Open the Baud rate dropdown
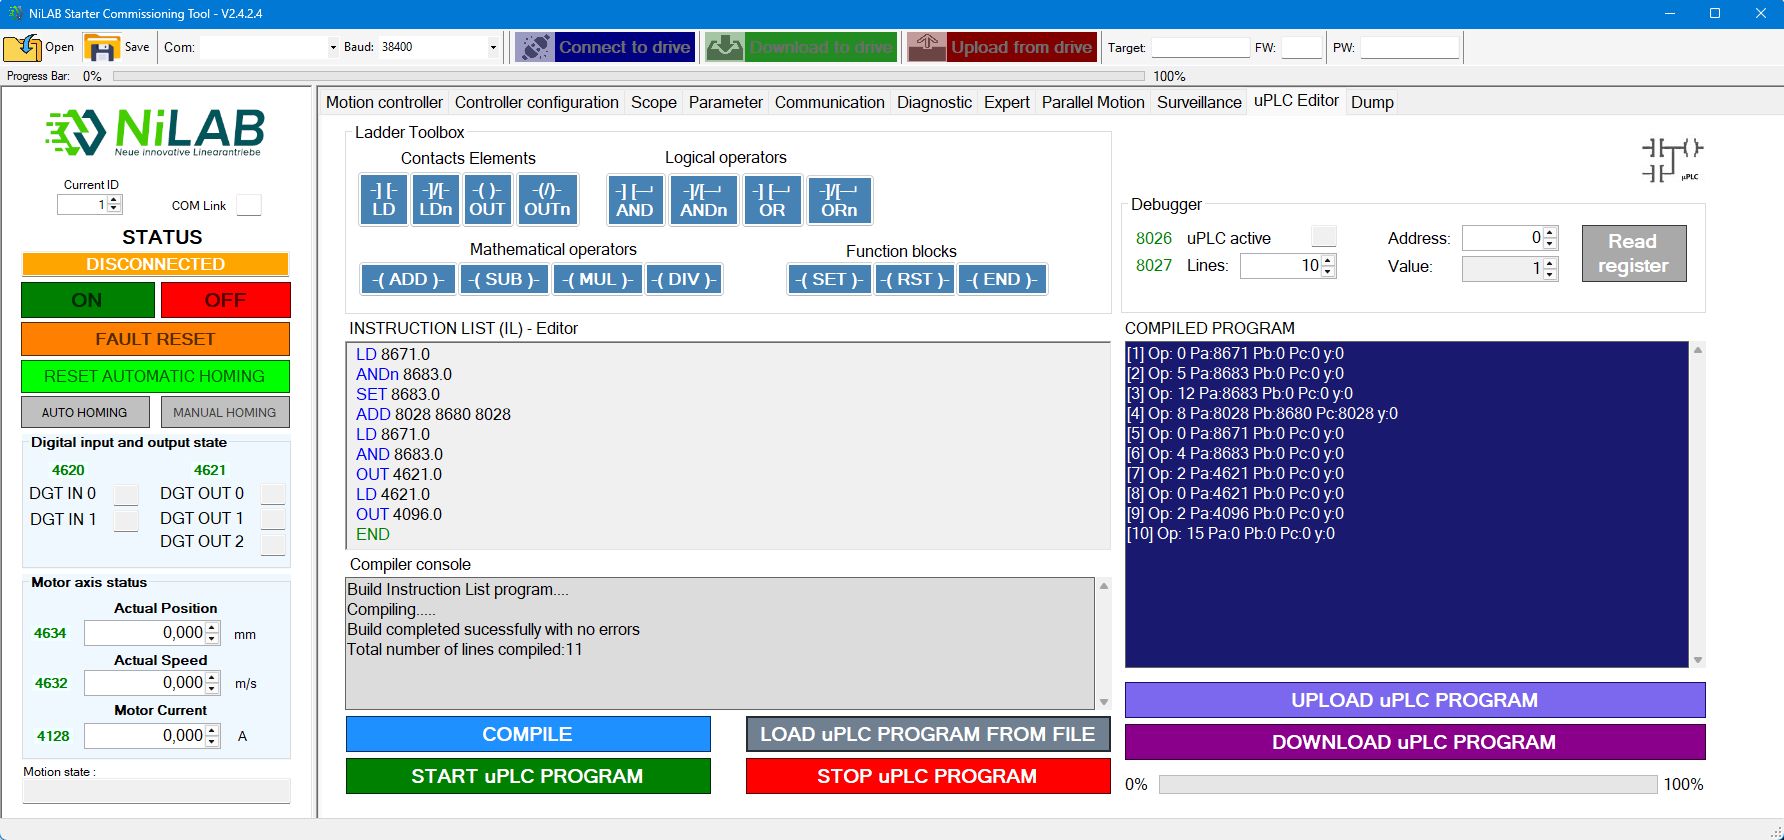1784x840 pixels. (493, 47)
